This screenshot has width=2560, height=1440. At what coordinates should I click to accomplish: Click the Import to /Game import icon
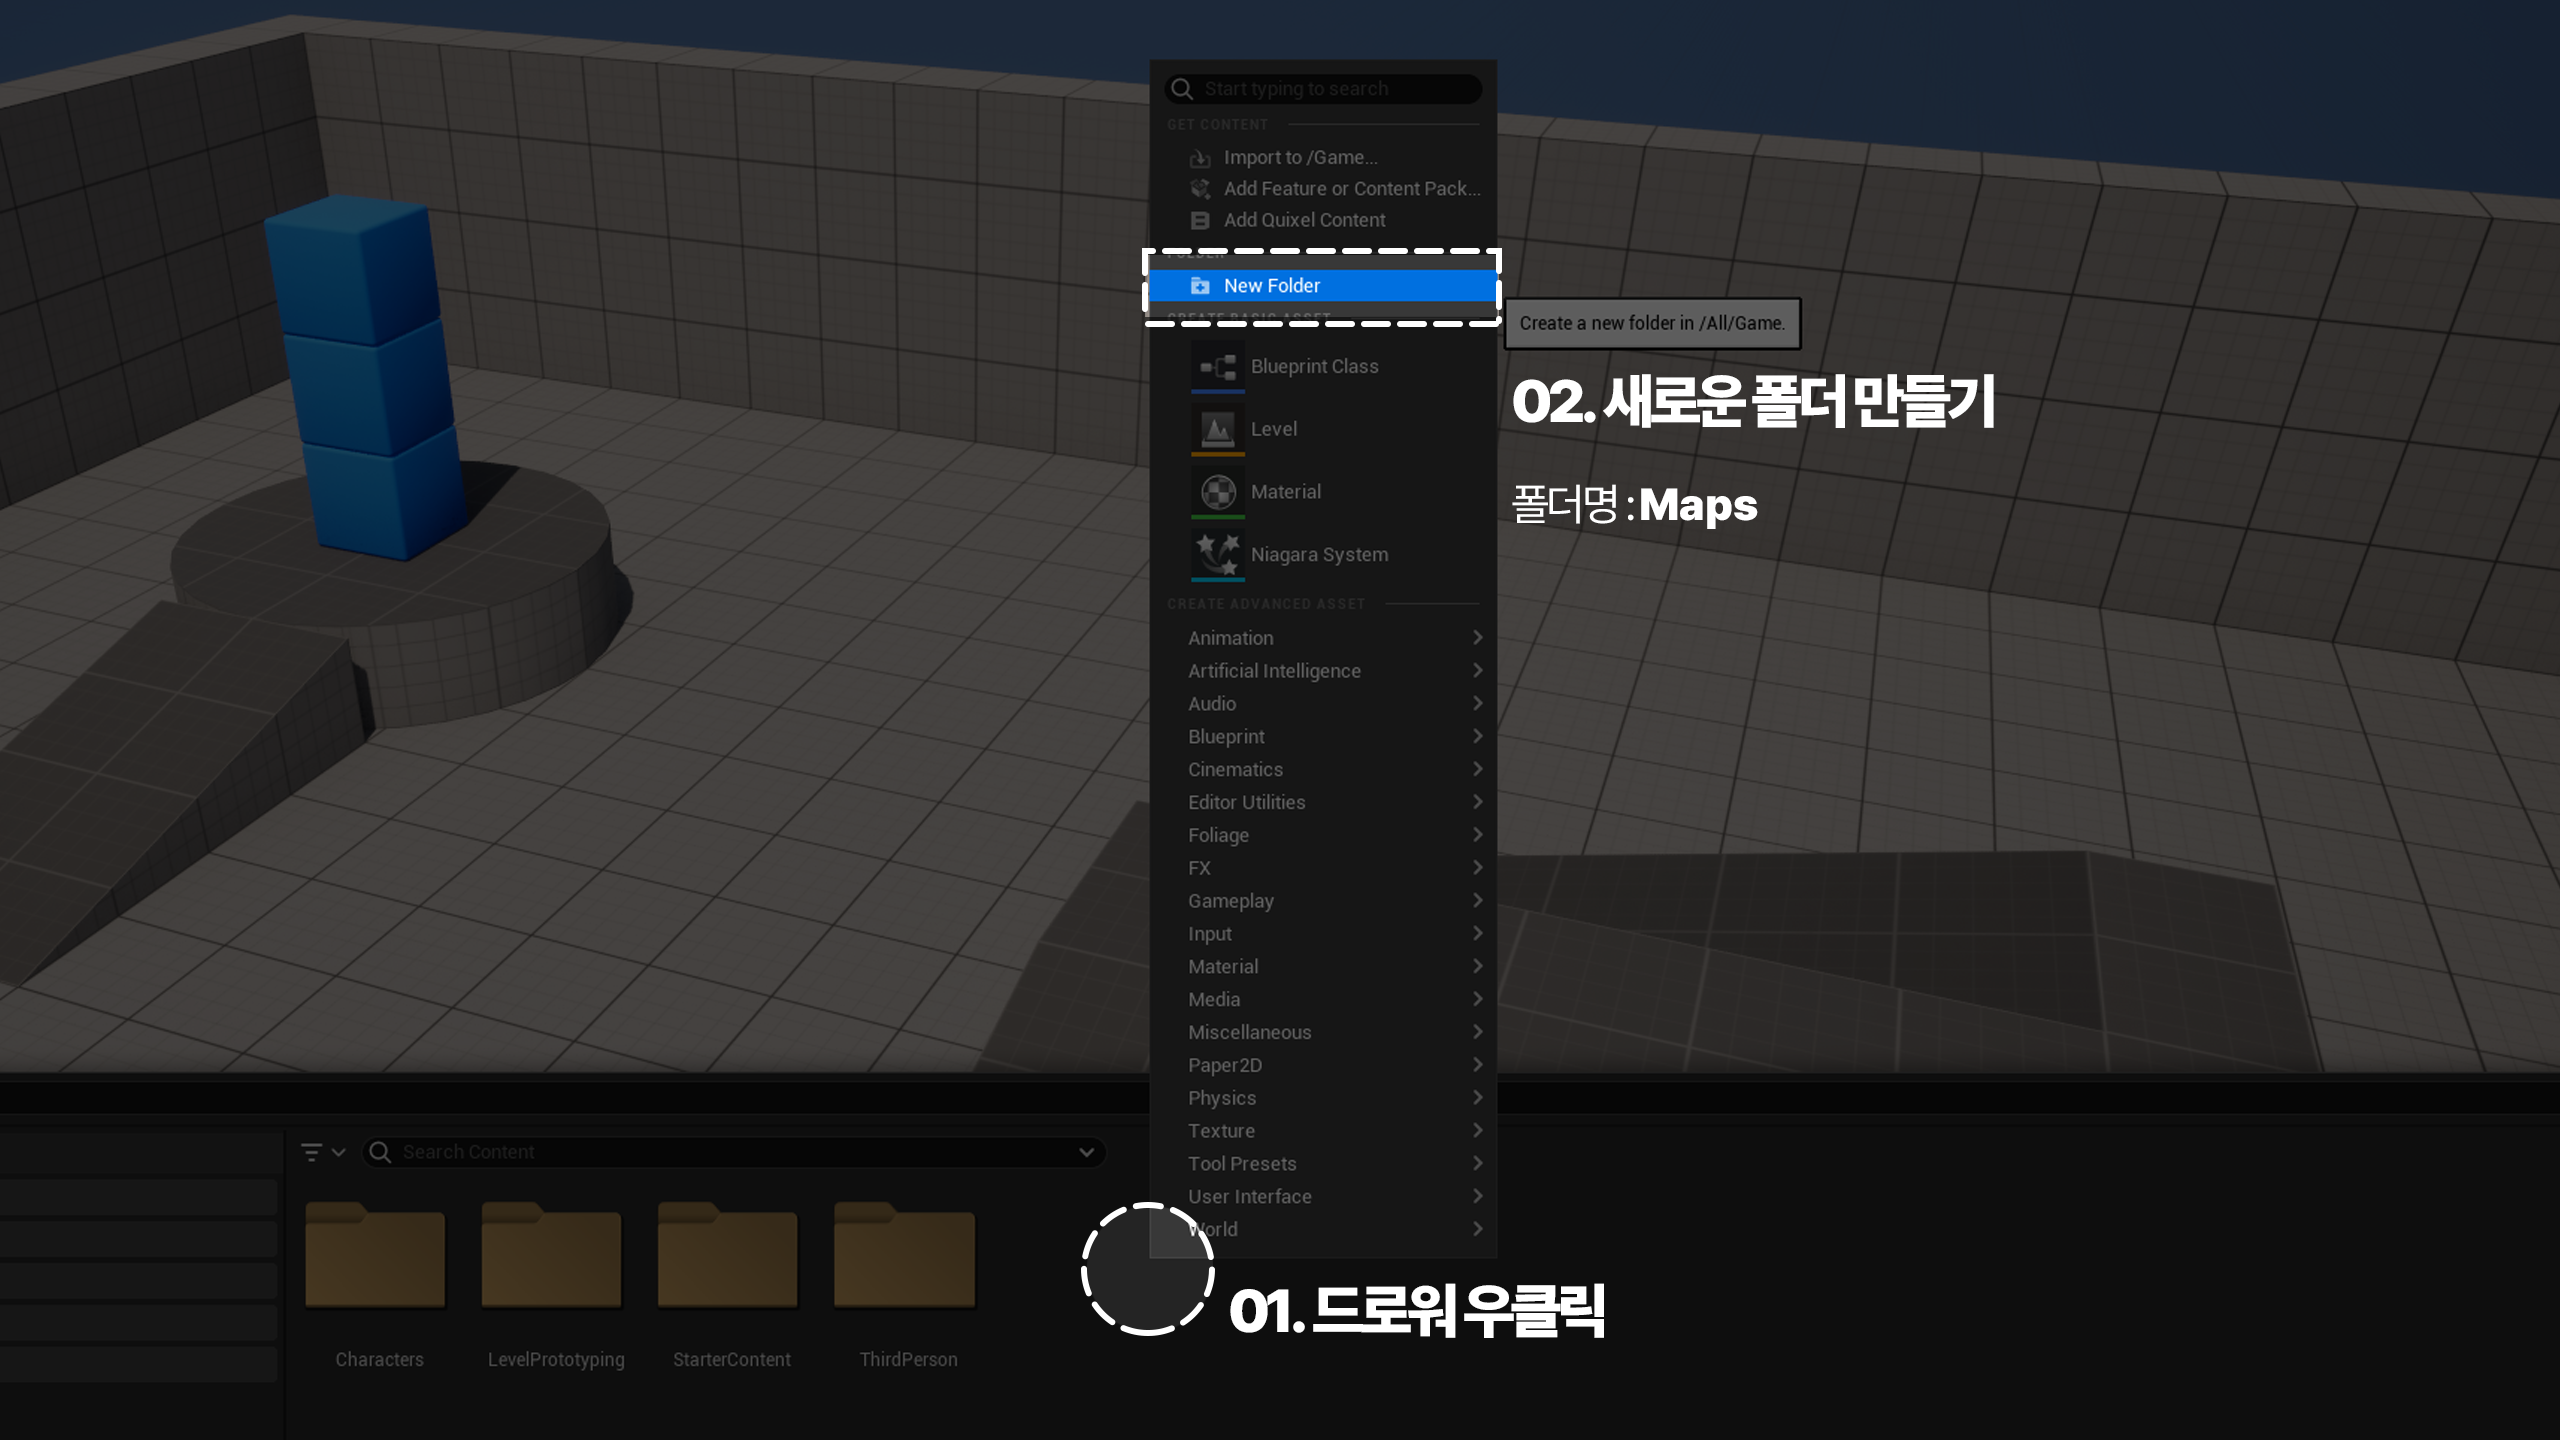(1200, 158)
